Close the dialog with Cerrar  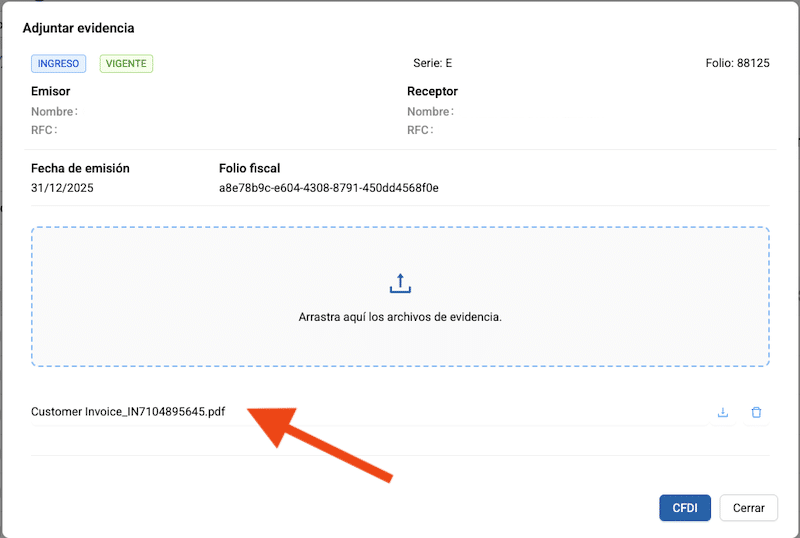pos(748,508)
